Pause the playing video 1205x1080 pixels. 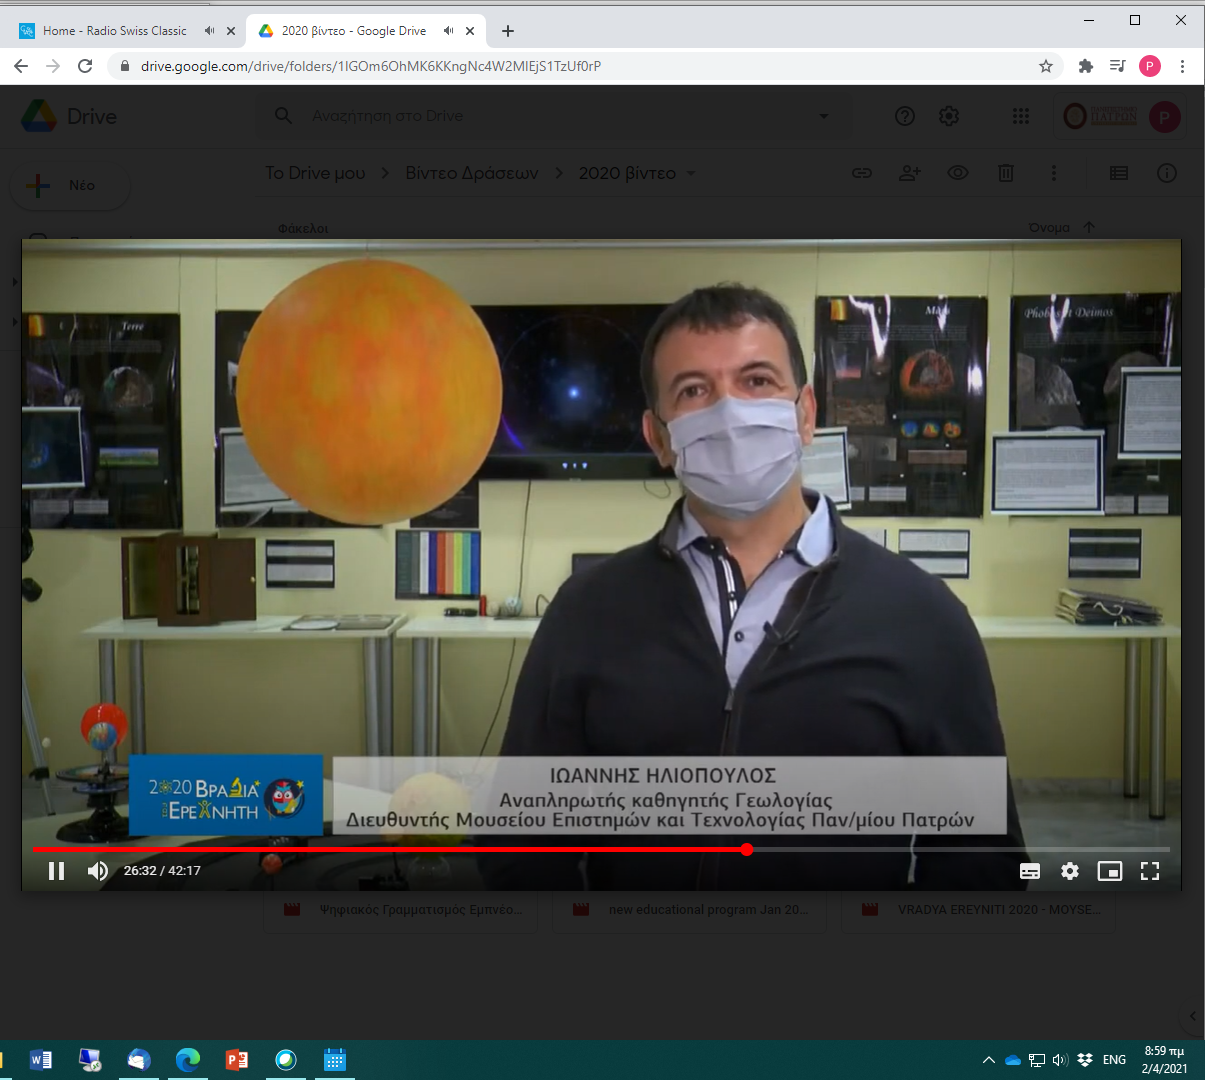pos(57,871)
